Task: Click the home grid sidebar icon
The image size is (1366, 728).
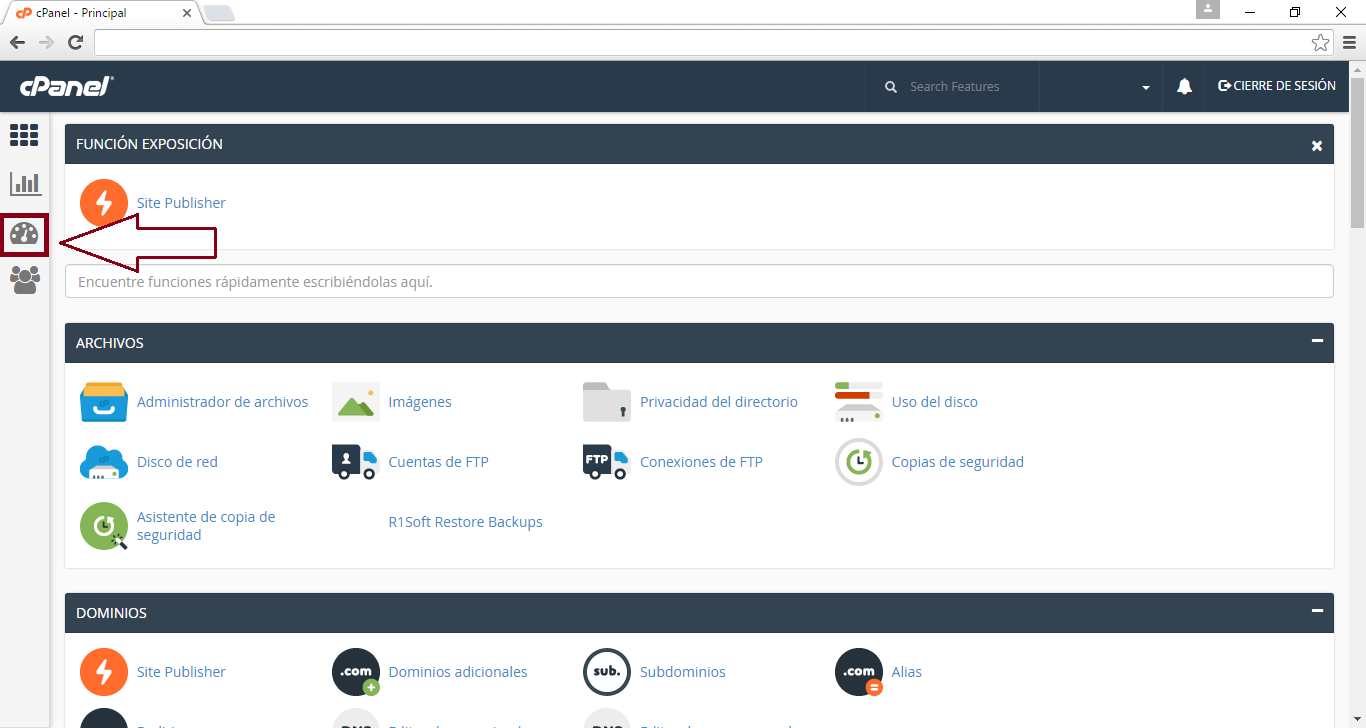Action: (24, 134)
